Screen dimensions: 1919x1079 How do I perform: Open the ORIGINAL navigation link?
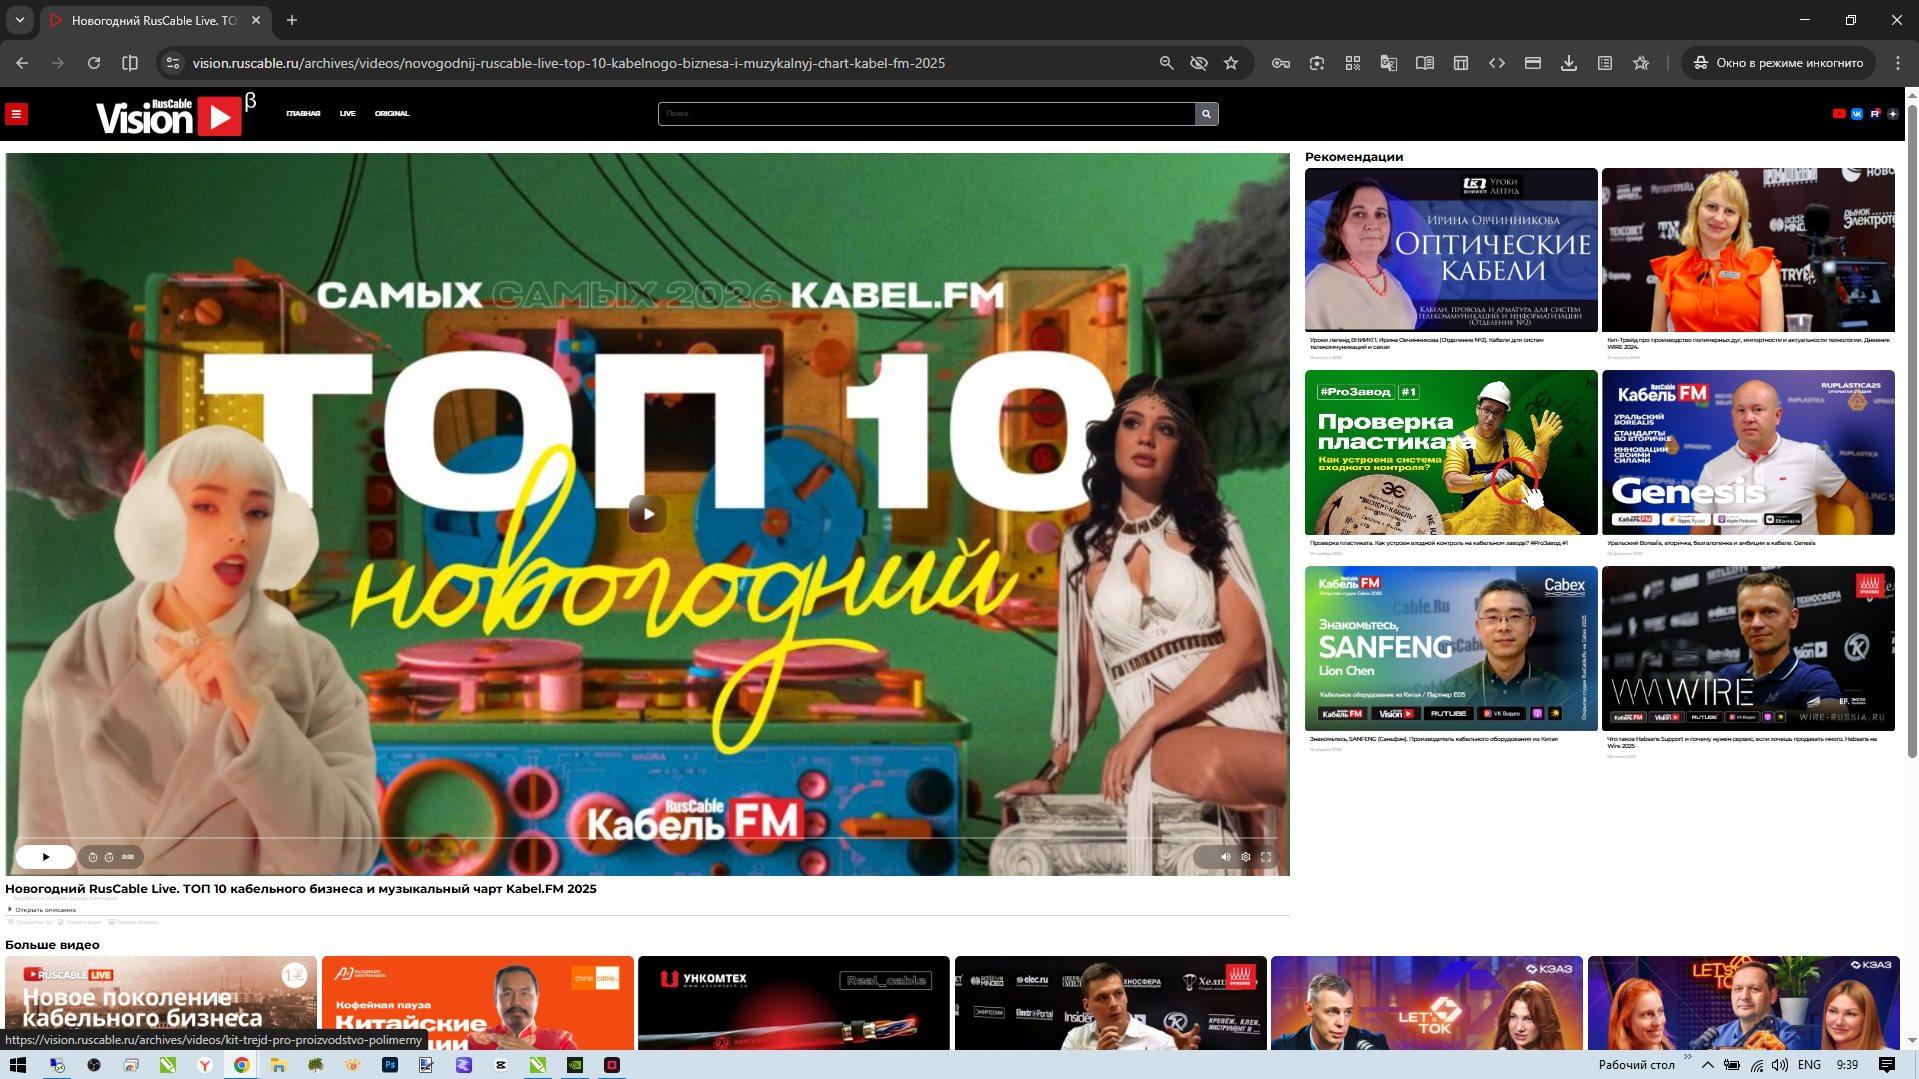(391, 114)
